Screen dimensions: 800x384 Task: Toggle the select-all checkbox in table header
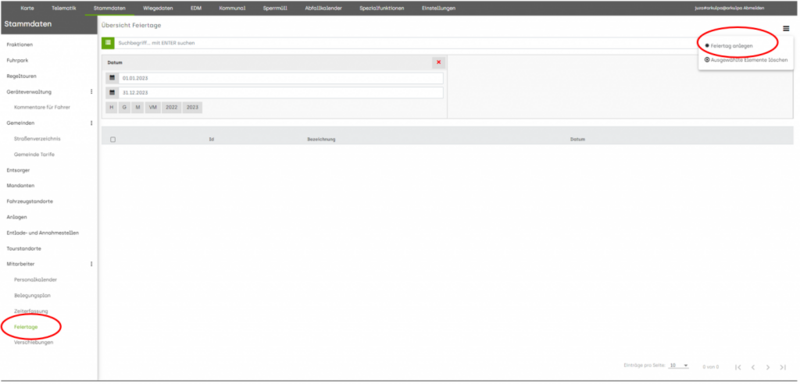click(x=113, y=139)
